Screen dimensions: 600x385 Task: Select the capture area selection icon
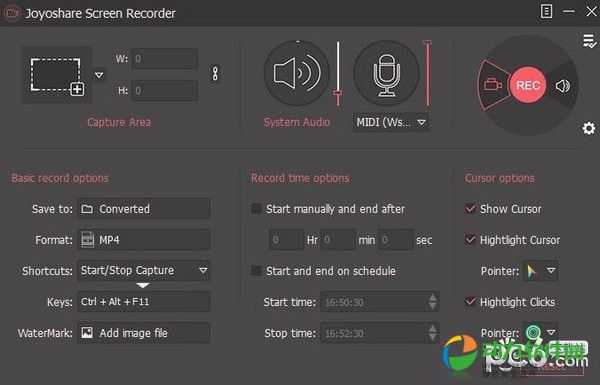point(57,75)
